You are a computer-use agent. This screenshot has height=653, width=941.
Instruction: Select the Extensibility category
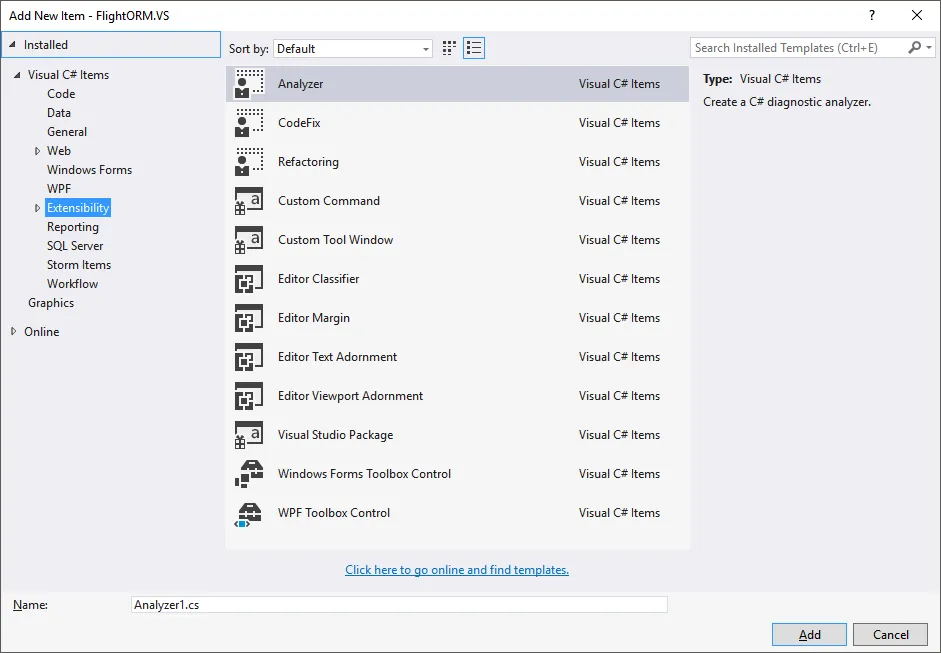click(78, 208)
